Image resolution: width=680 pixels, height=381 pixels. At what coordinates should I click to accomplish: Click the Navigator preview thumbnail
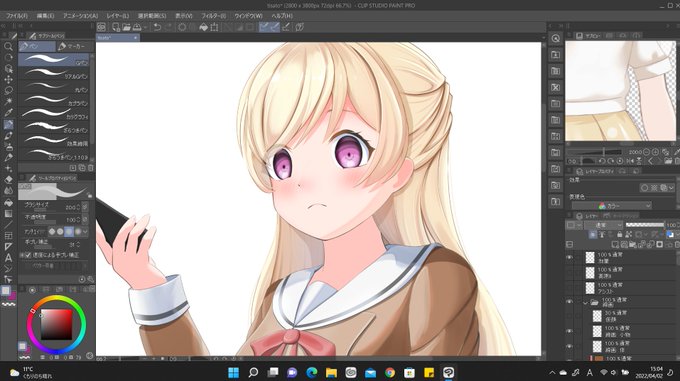[x=621, y=91]
